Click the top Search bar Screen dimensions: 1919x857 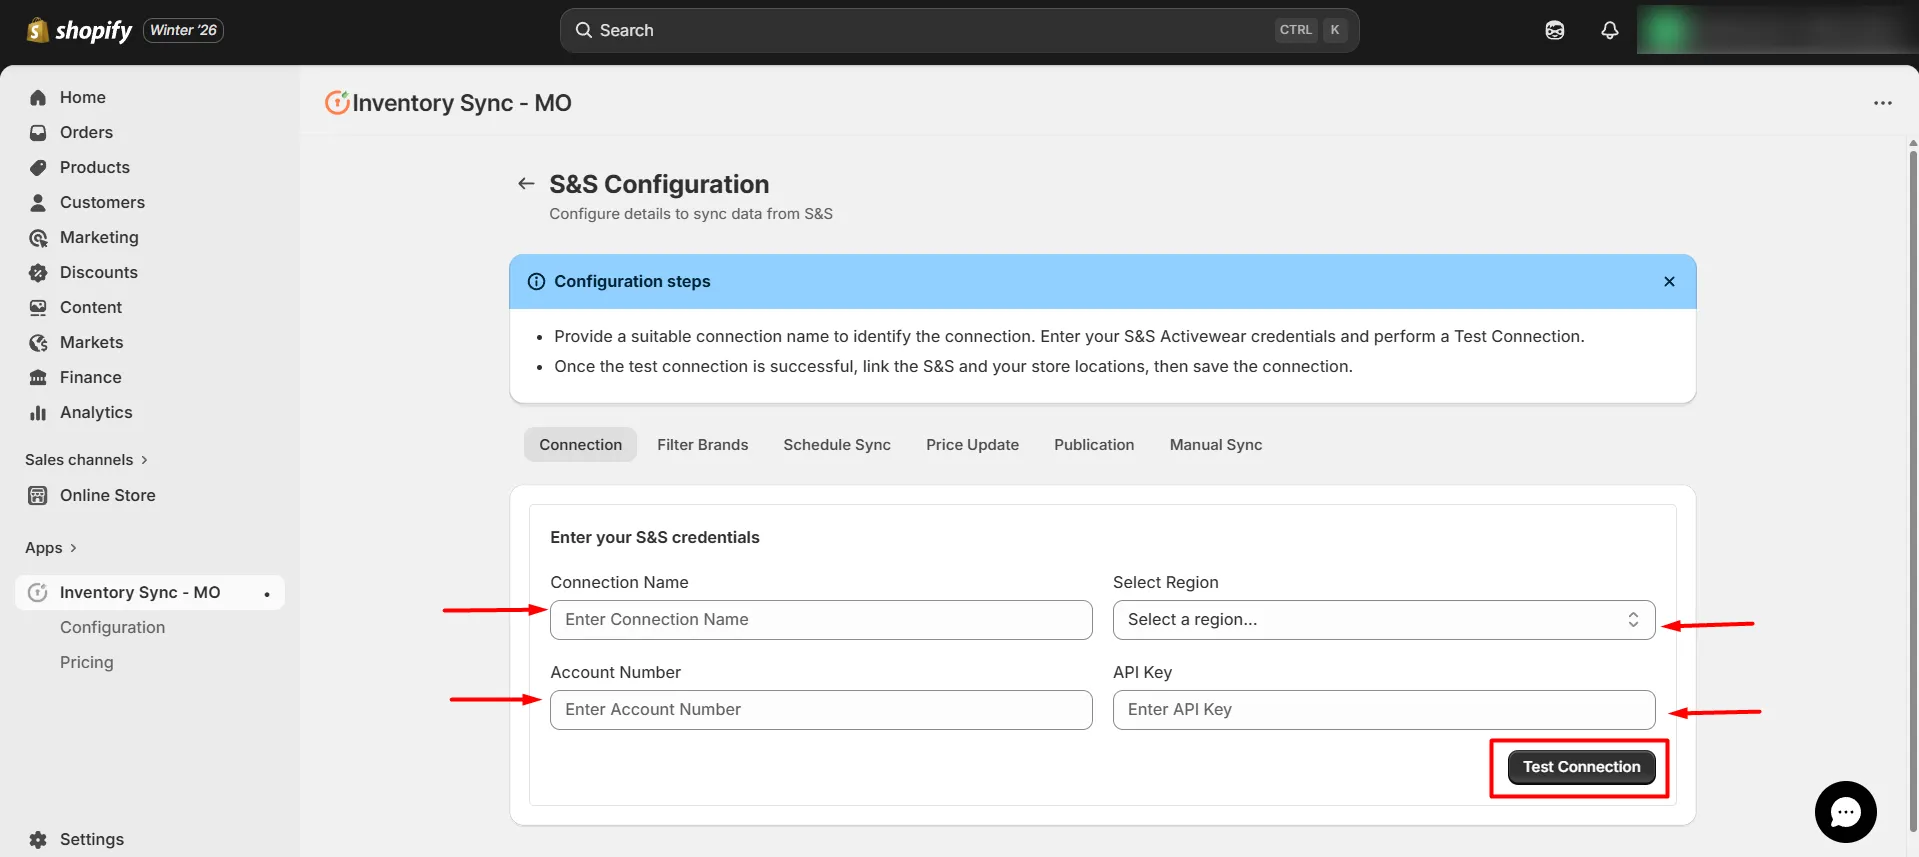[x=959, y=30]
